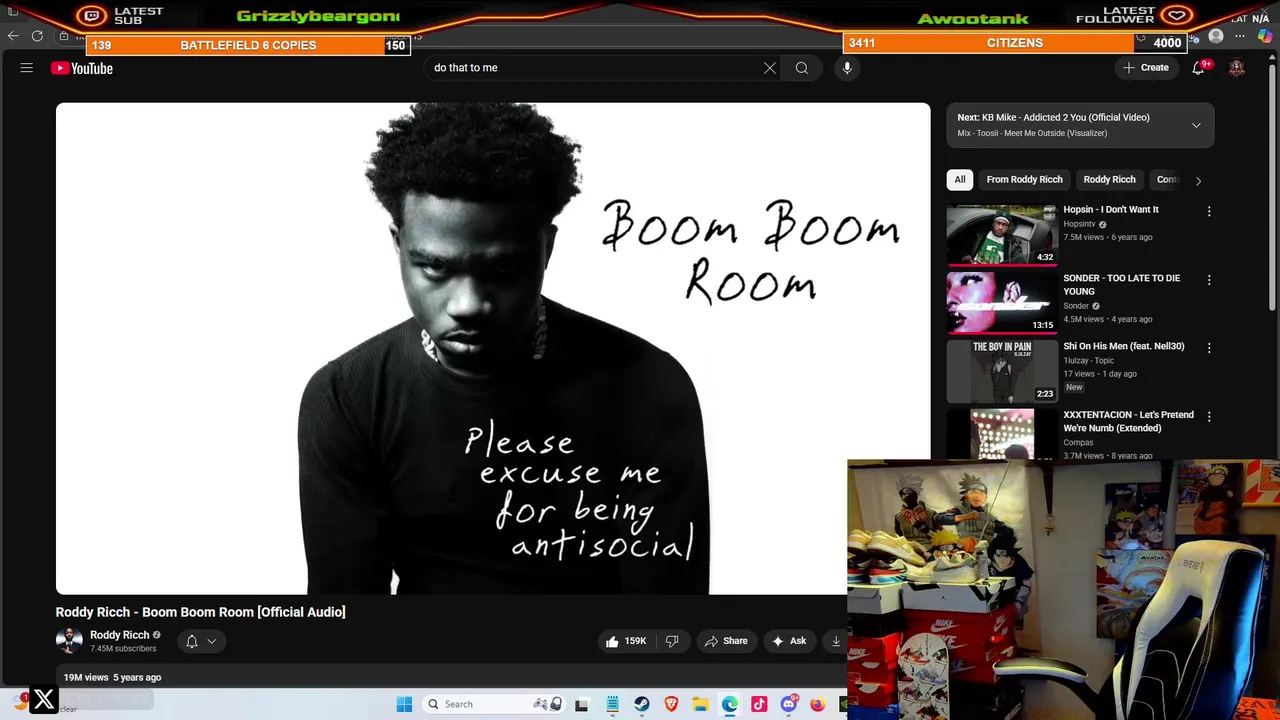Open the YouTube guide hamburger menu
Image resolution: width=1280 pixels, height=720 pixels.
click(27, 68)
